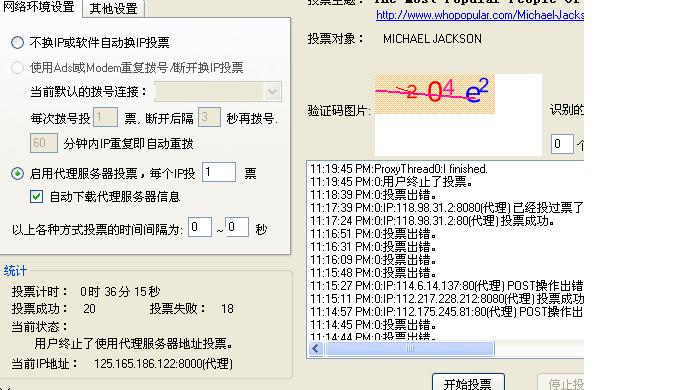Open the whopopular.com MichaelJackson link
The width and height of the screenshot is (683, 390).
tap(480, 15)
